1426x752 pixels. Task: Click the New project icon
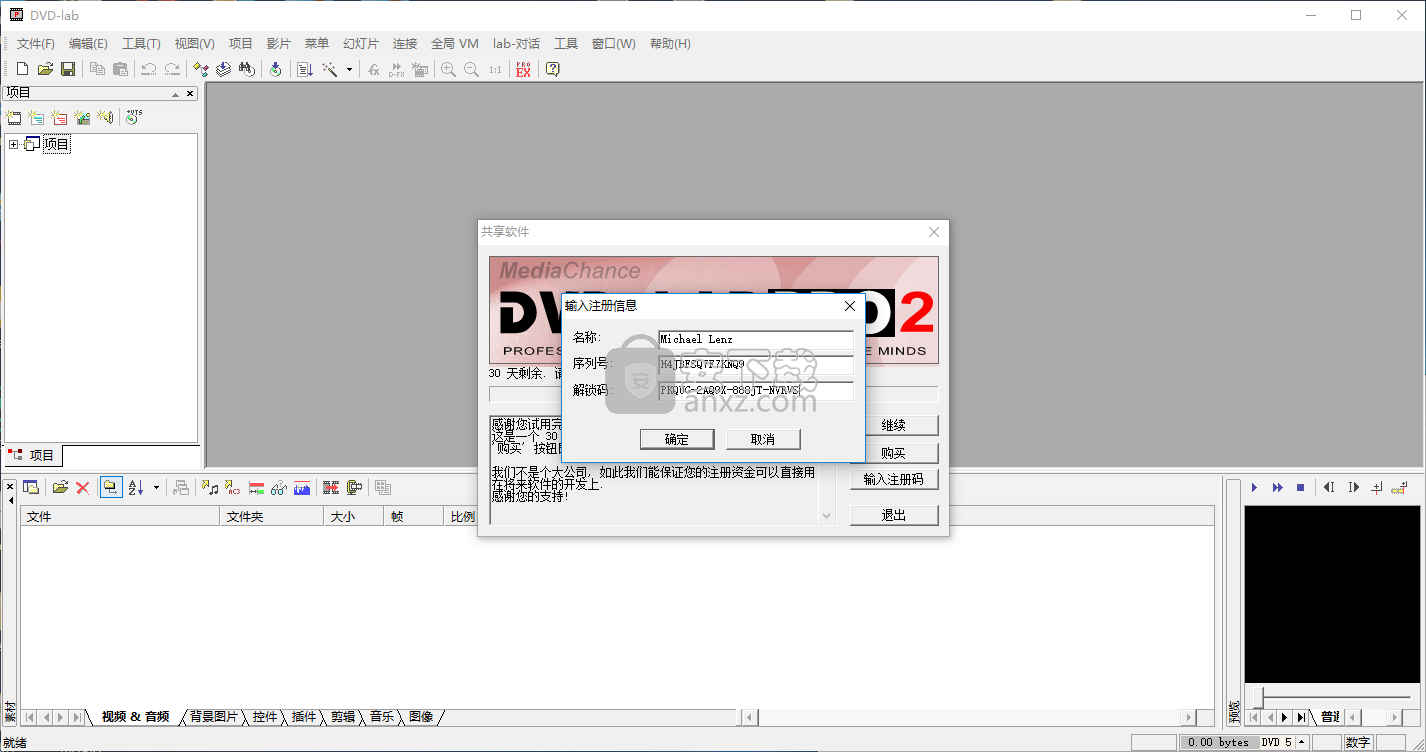22,69
